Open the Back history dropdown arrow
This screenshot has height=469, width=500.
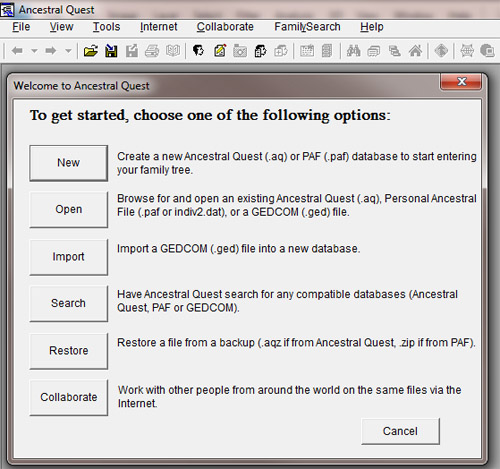tap(34, 51)
